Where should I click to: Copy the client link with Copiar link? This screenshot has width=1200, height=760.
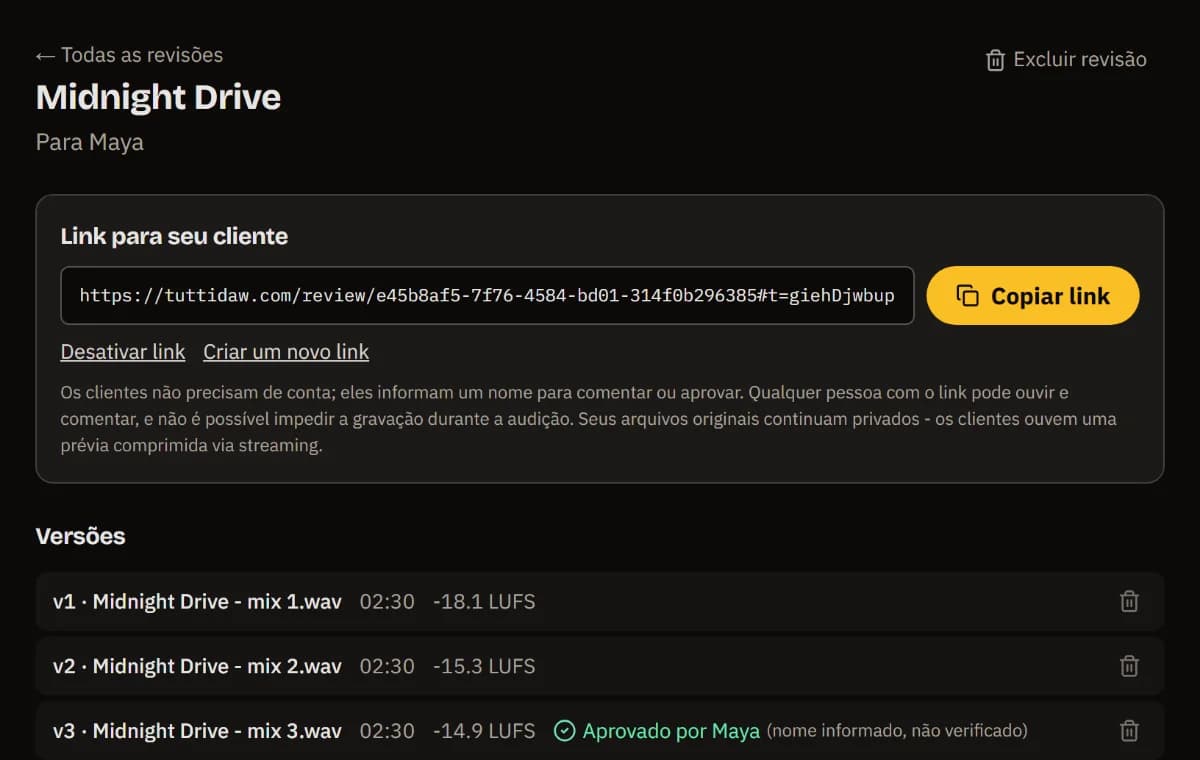[x=1033, y=296]
